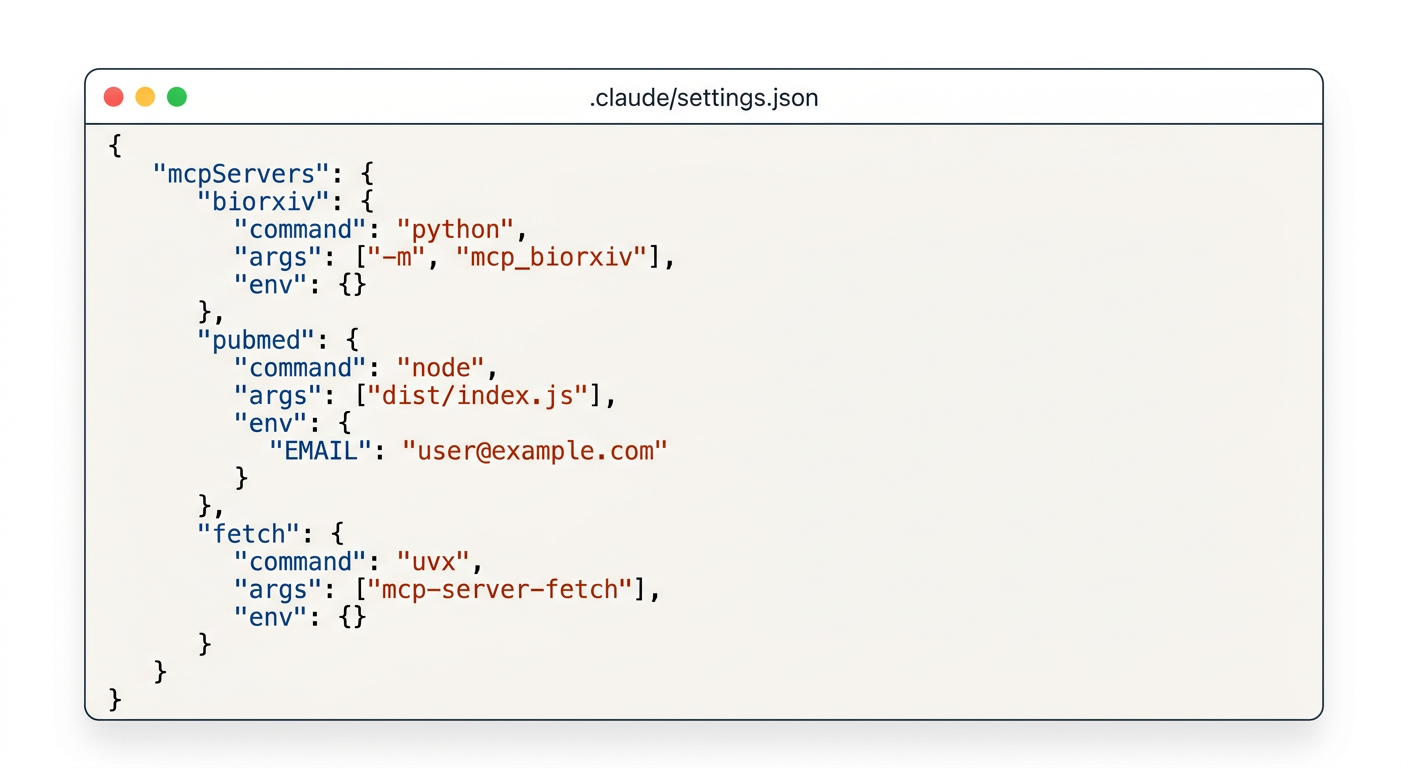This screenshot has height=768, width=1408.
Task: Click the red close window button
Action: point(114,97)
